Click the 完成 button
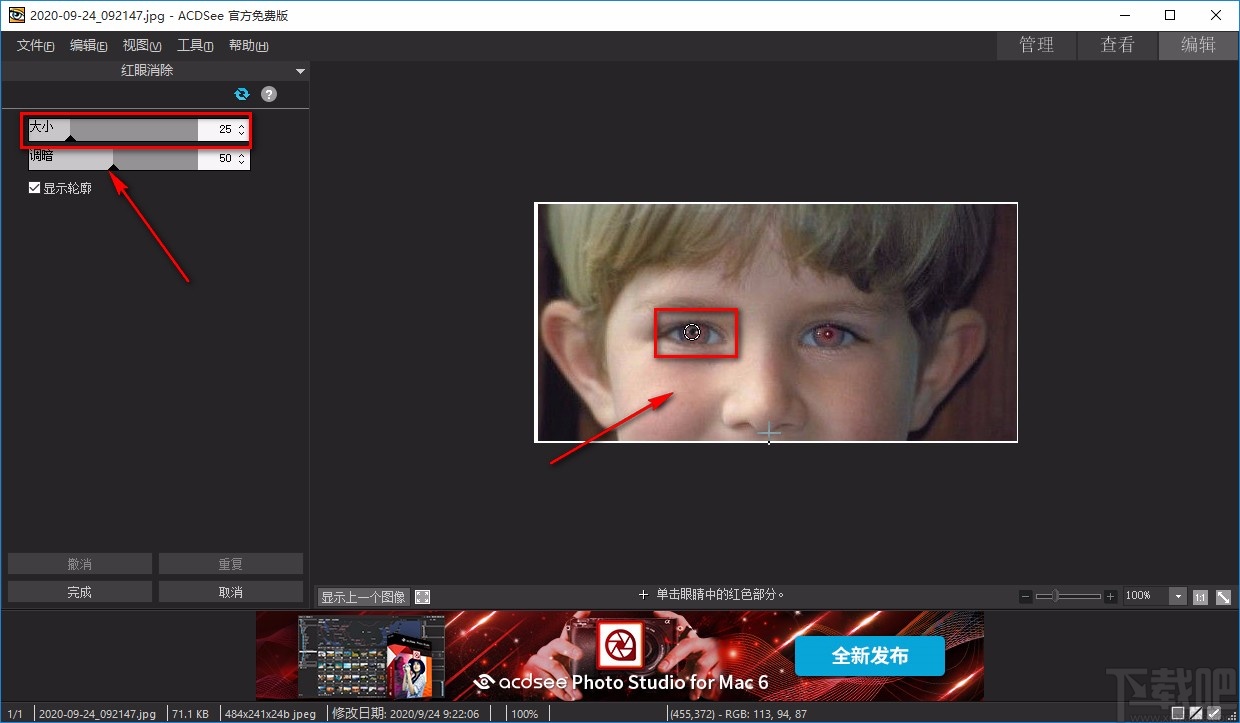Screen dimensions: 1240x723 (x=80, y=592)
